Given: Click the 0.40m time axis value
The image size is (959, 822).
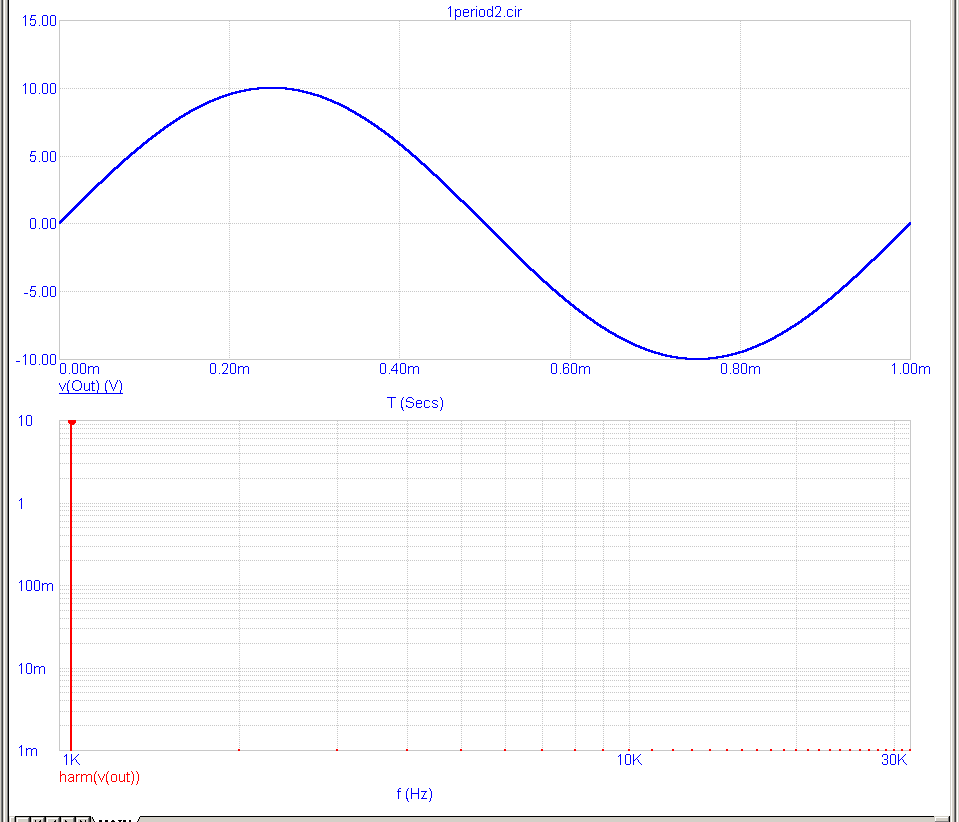Looking at the screenshot, I should coord(399,369).
